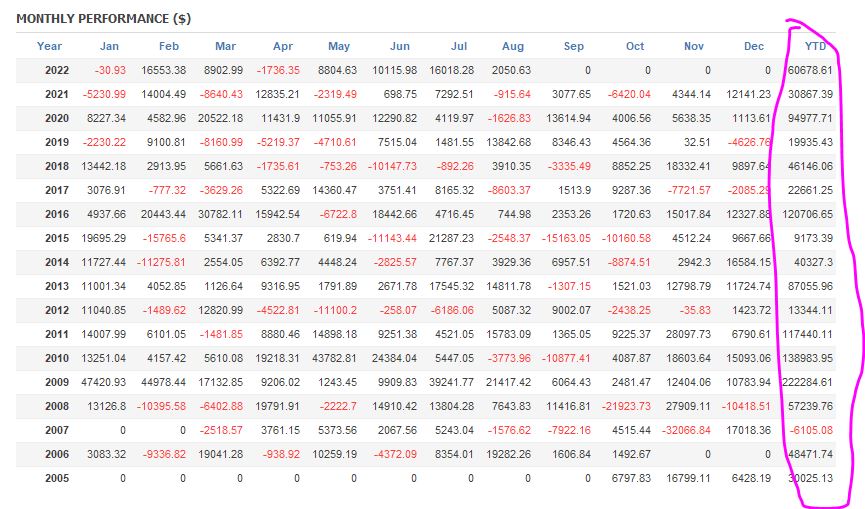
Task: Select the -30.93 January 2022 cell
Action: tap(110, 70)
